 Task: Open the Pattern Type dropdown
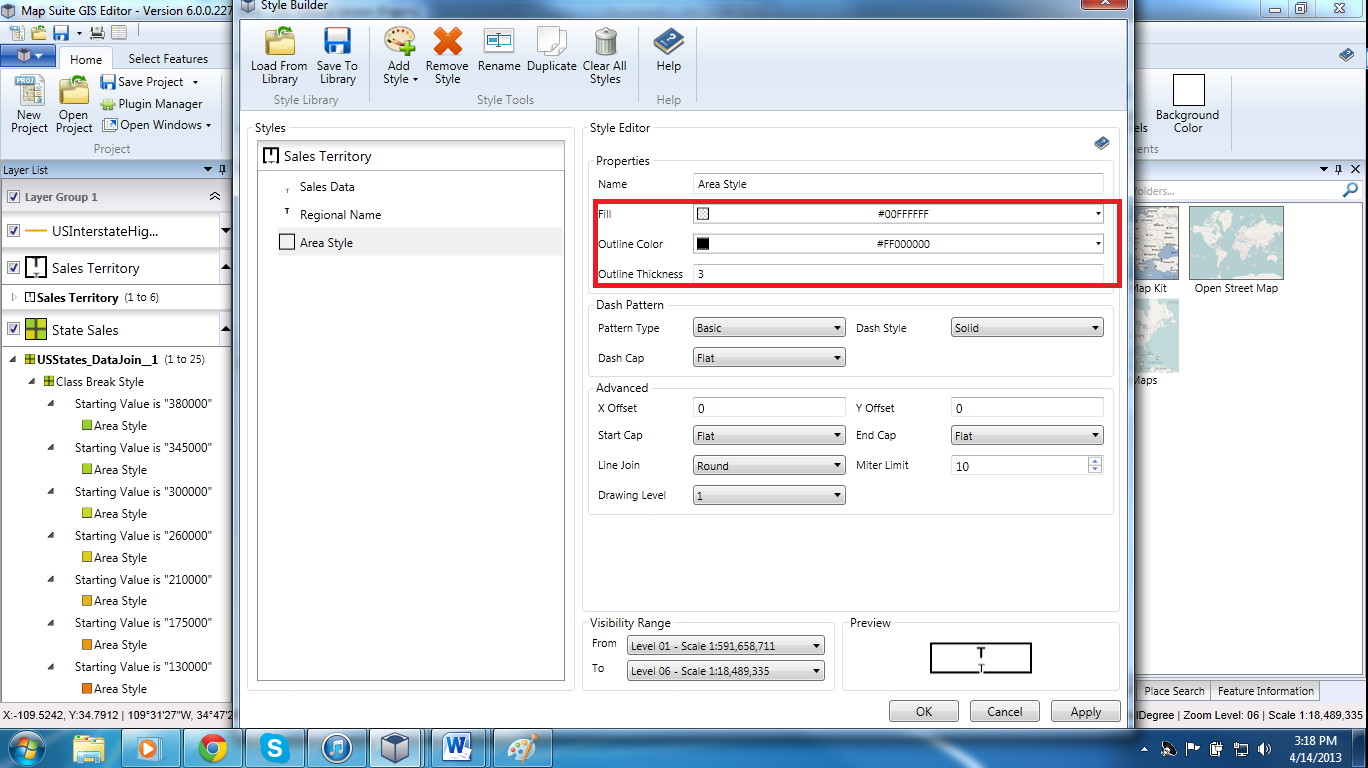(x=768, y=328)
